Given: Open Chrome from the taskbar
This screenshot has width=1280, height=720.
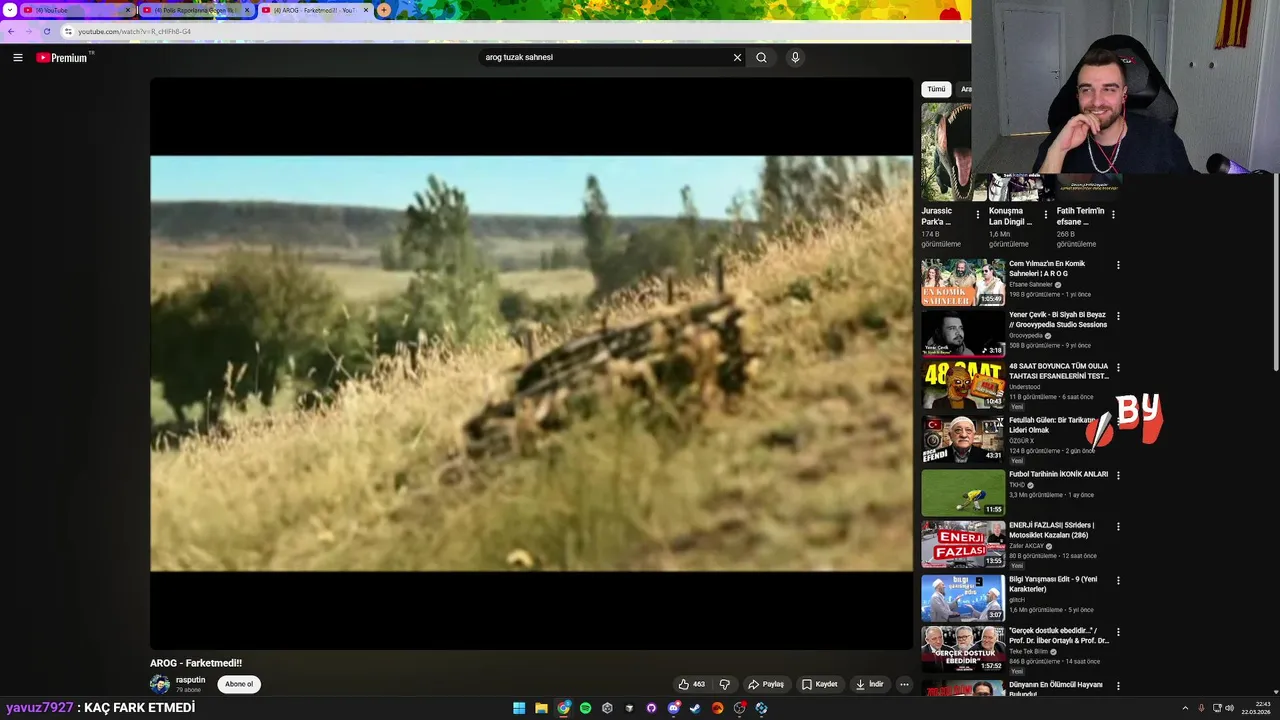Looking at the screenshot, I should point(564,708).
